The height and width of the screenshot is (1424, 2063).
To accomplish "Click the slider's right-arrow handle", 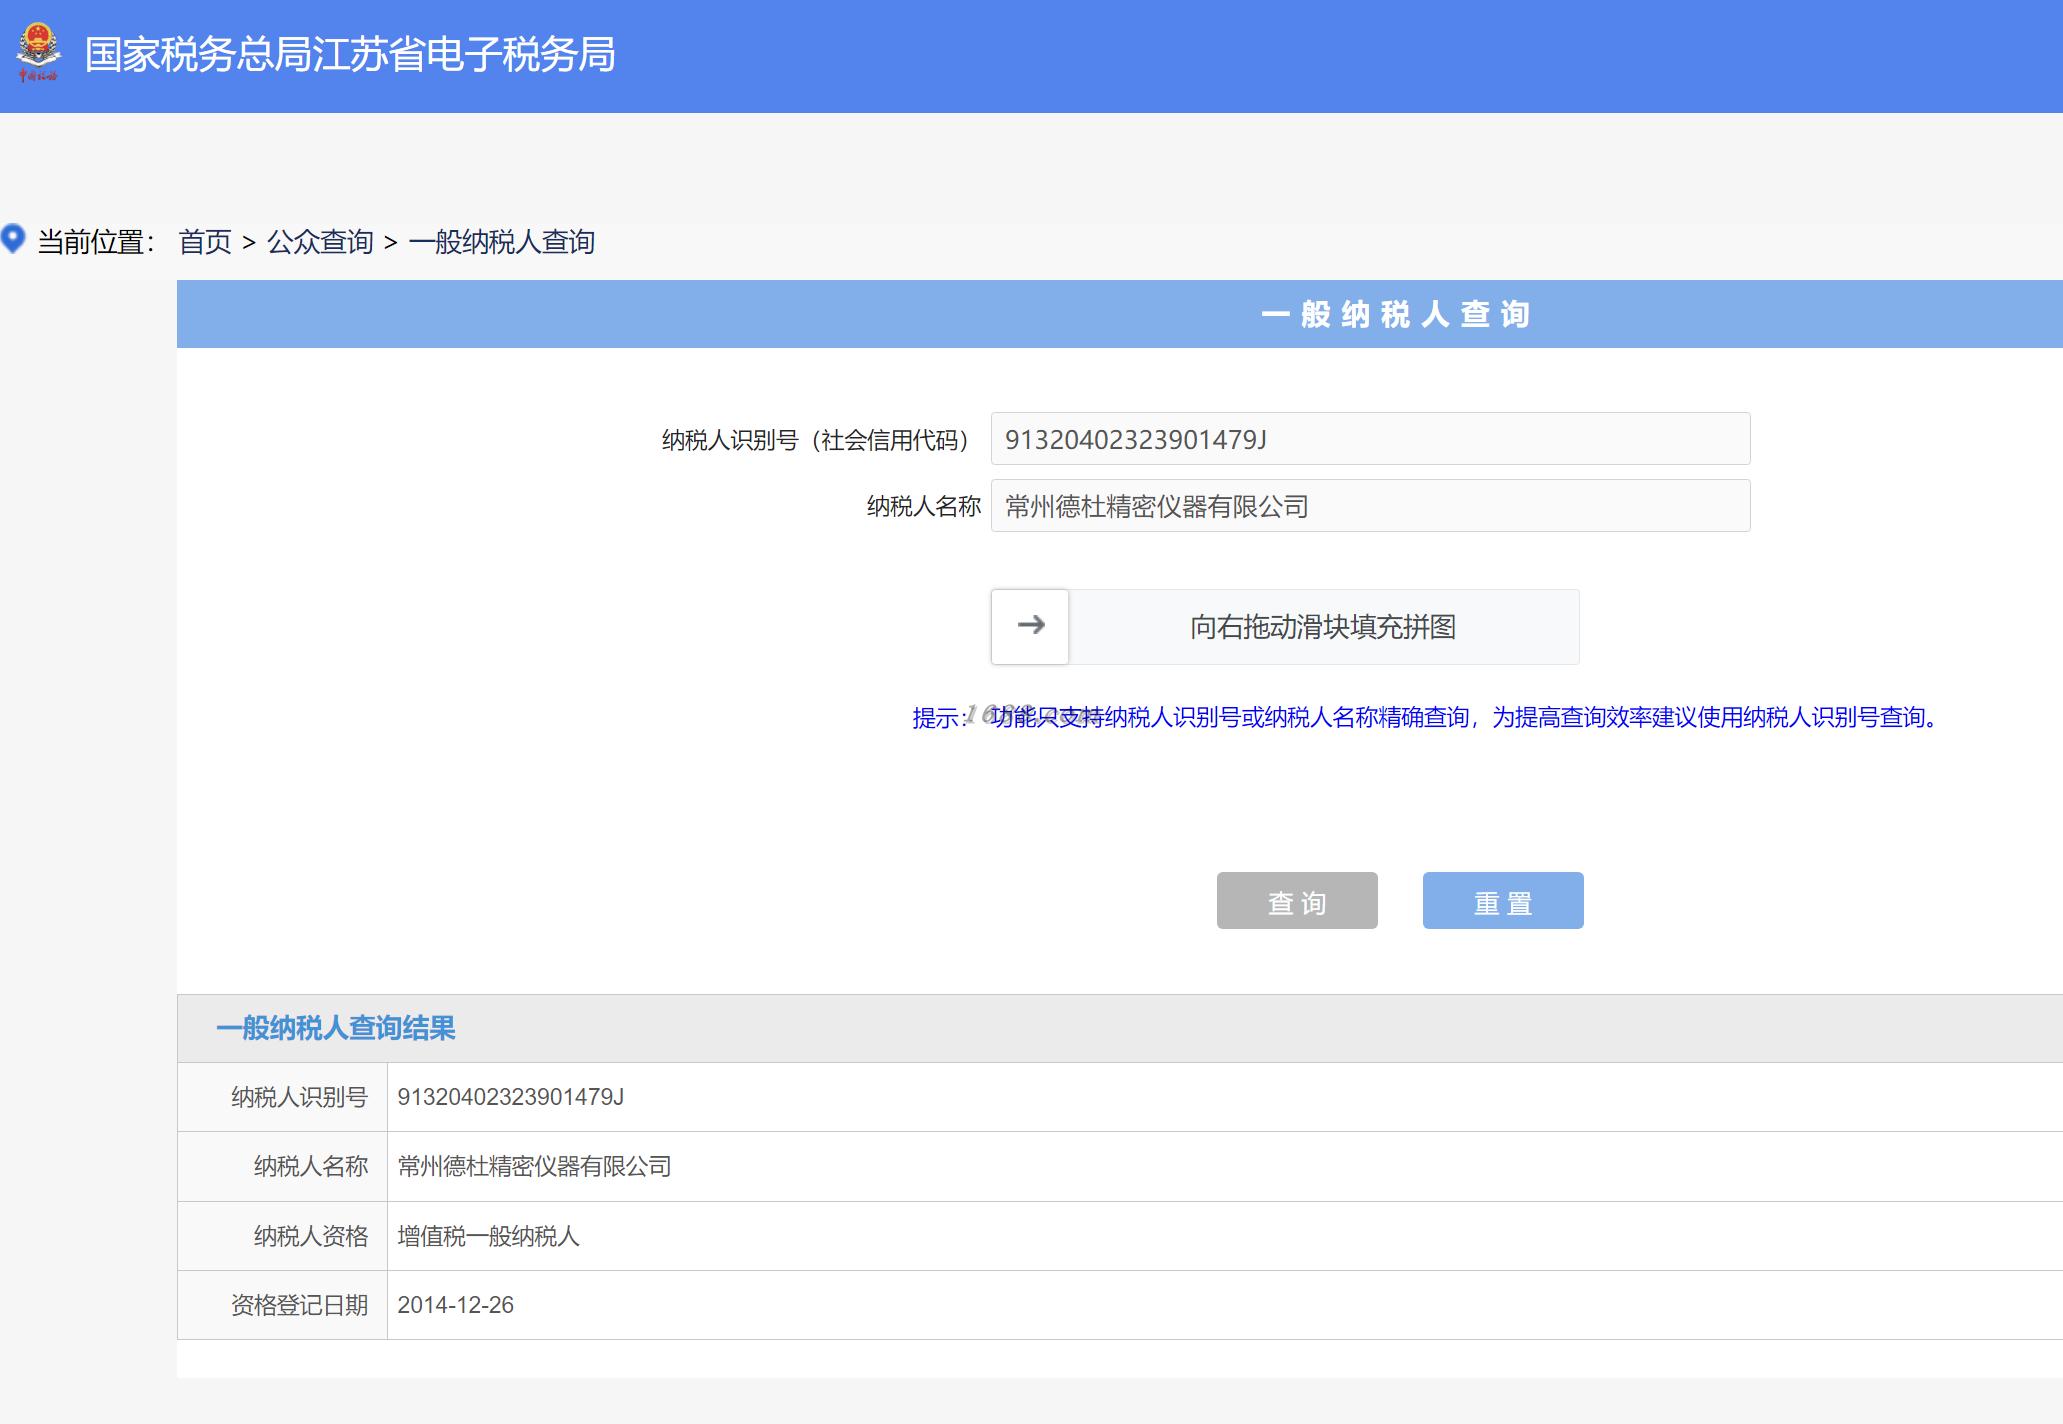I will [x=1030, y=626].
